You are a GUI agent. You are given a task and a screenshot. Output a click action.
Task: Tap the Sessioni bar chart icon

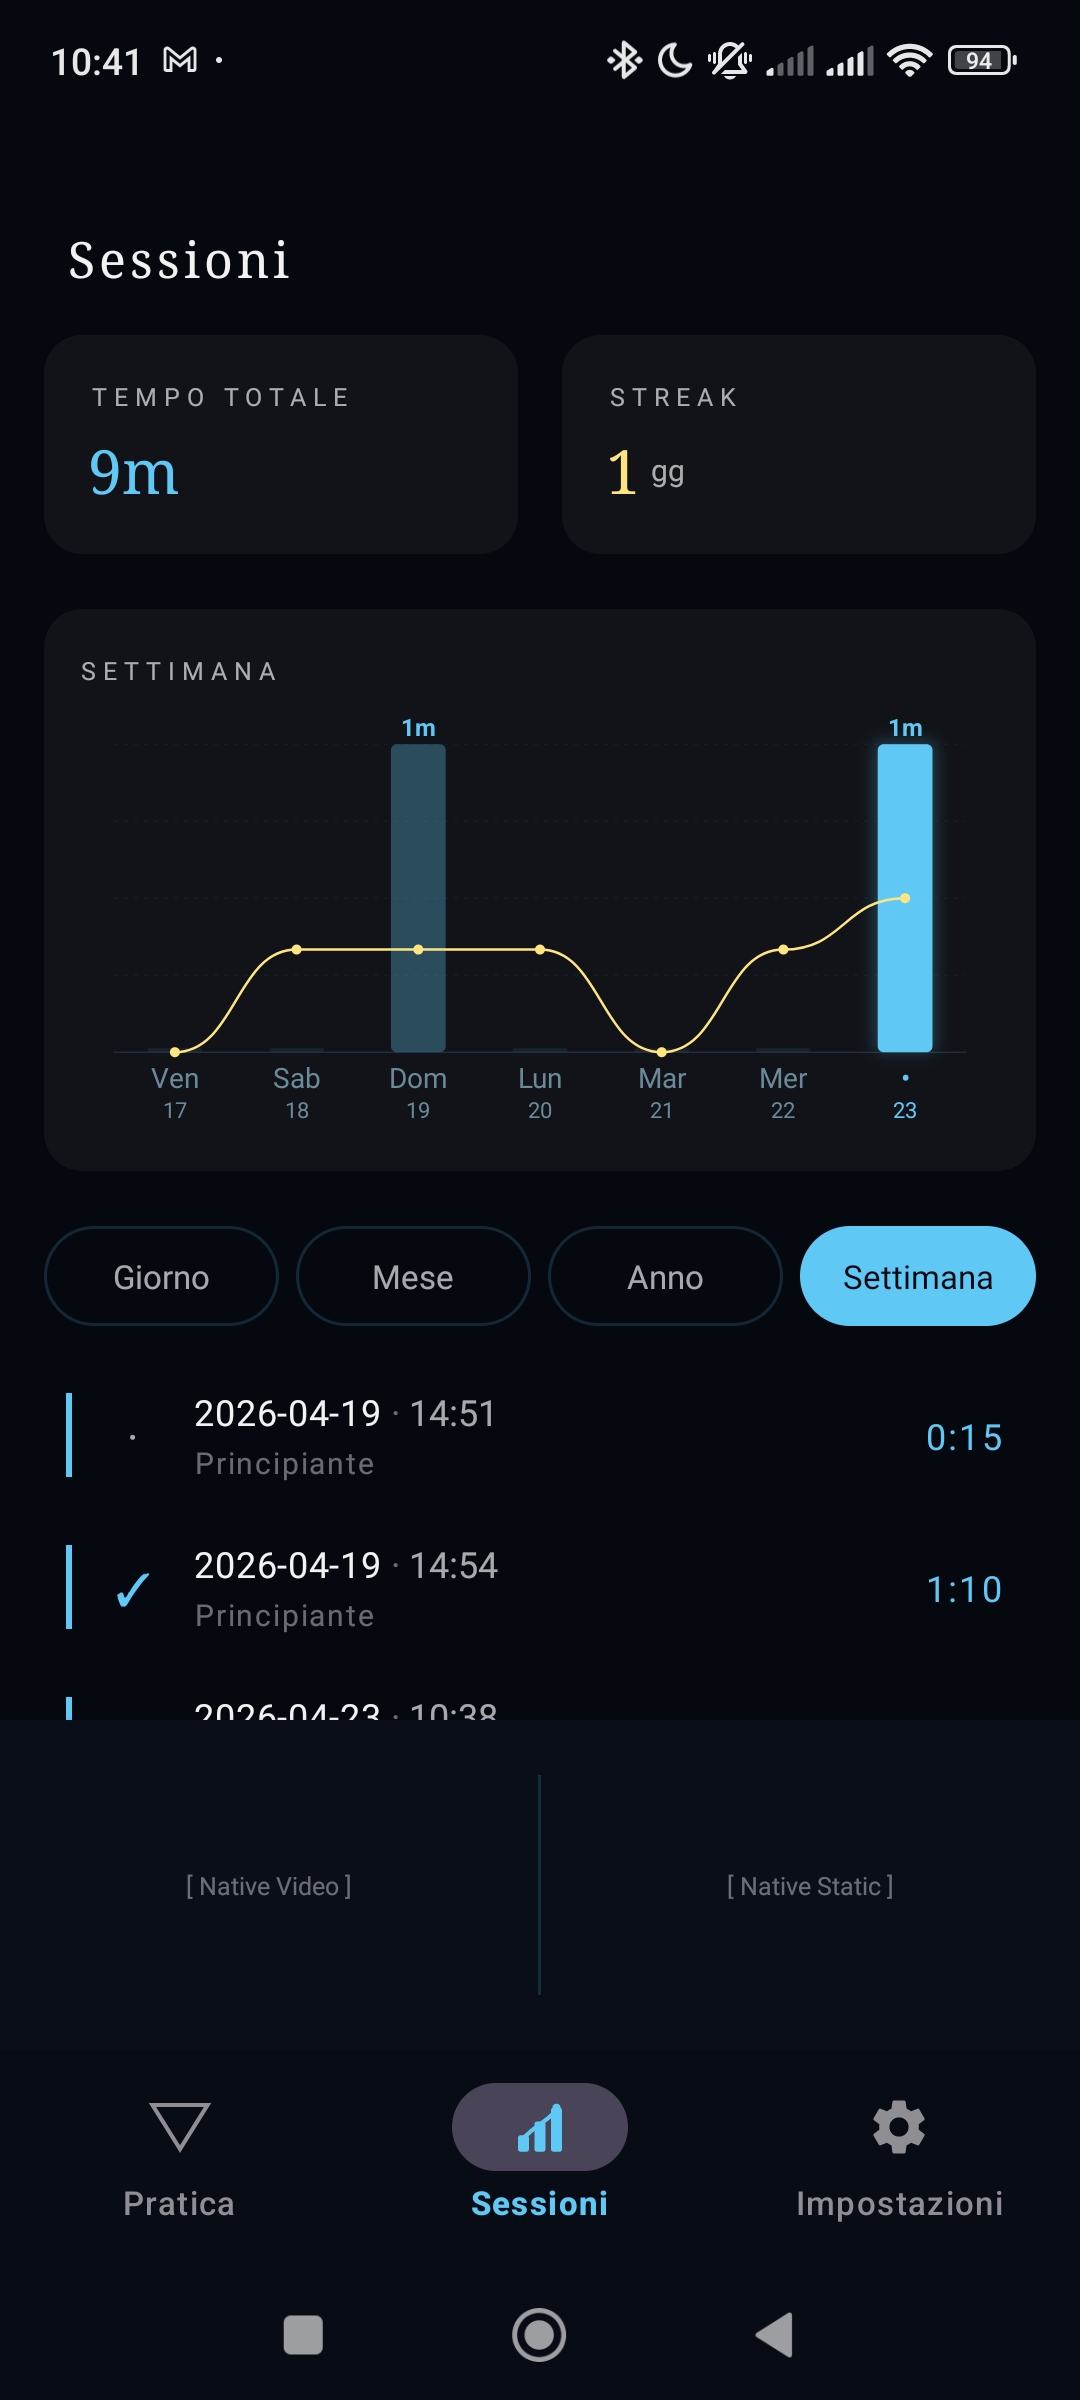tap(540, 2127)
